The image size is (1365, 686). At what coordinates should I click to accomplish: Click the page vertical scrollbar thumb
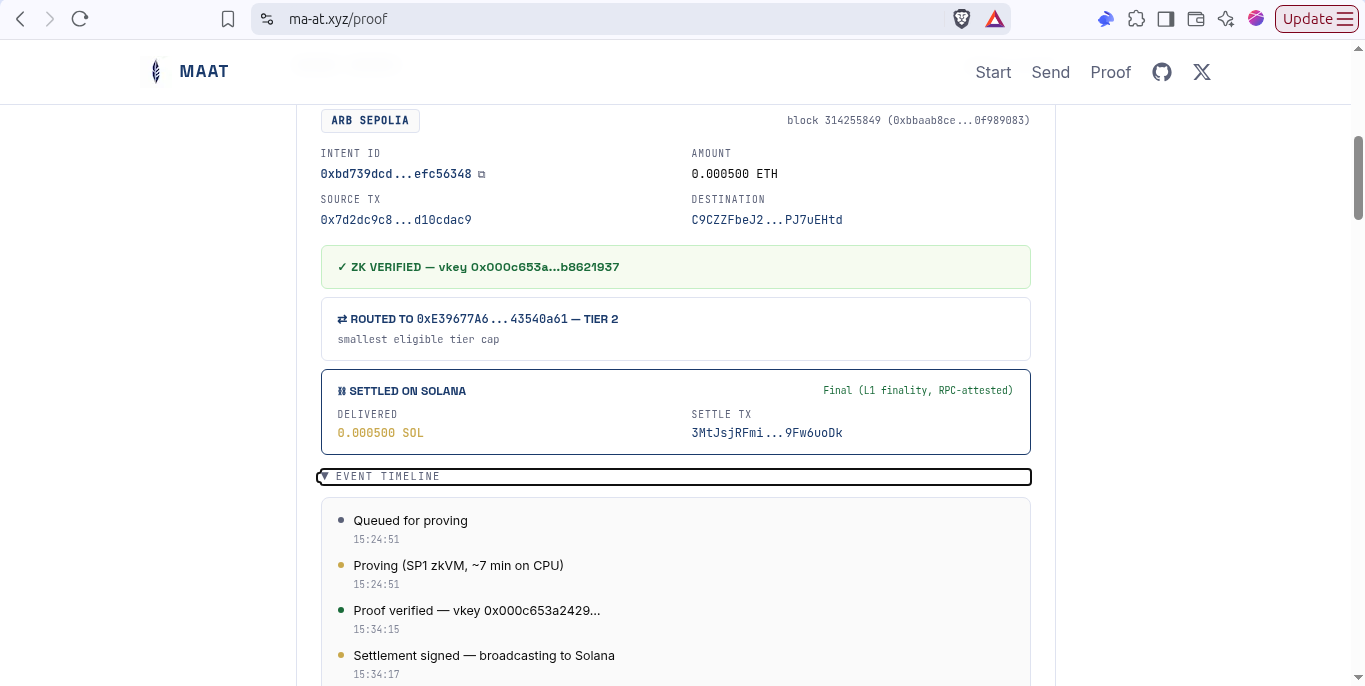(x=1358, y=177)
